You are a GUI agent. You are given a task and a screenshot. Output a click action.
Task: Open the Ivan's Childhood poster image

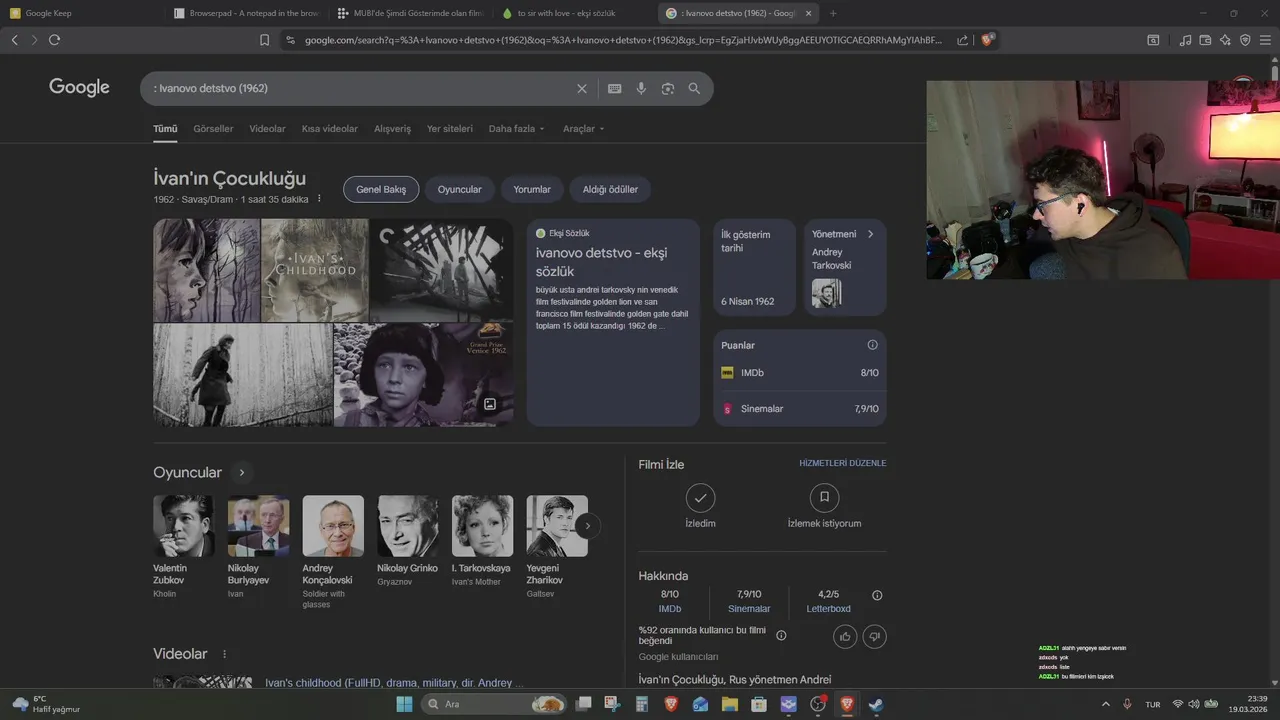315,270
